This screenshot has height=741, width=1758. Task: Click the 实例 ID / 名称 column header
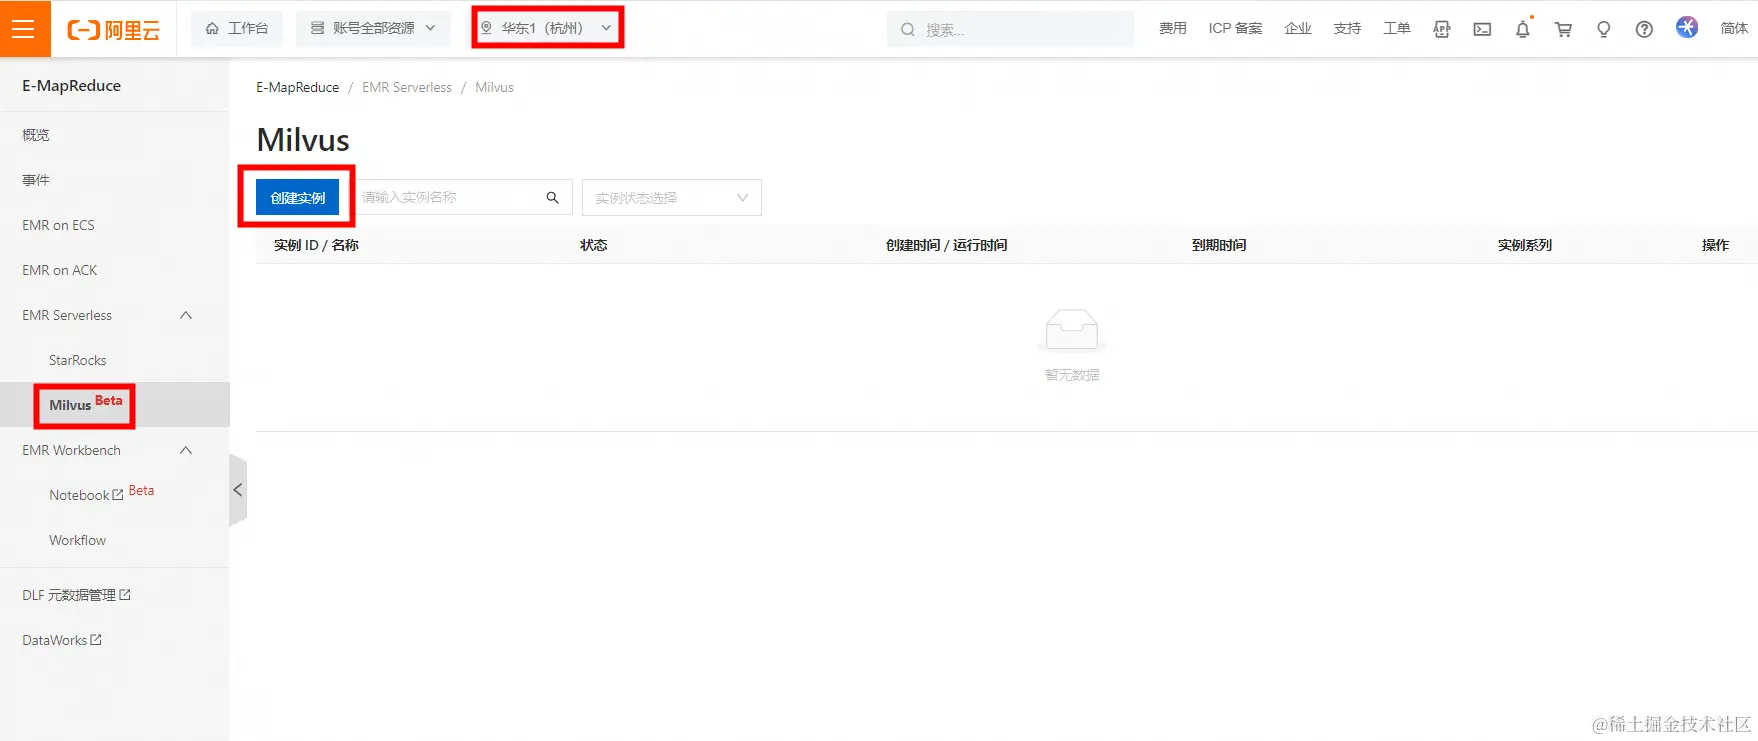(316, 245)
